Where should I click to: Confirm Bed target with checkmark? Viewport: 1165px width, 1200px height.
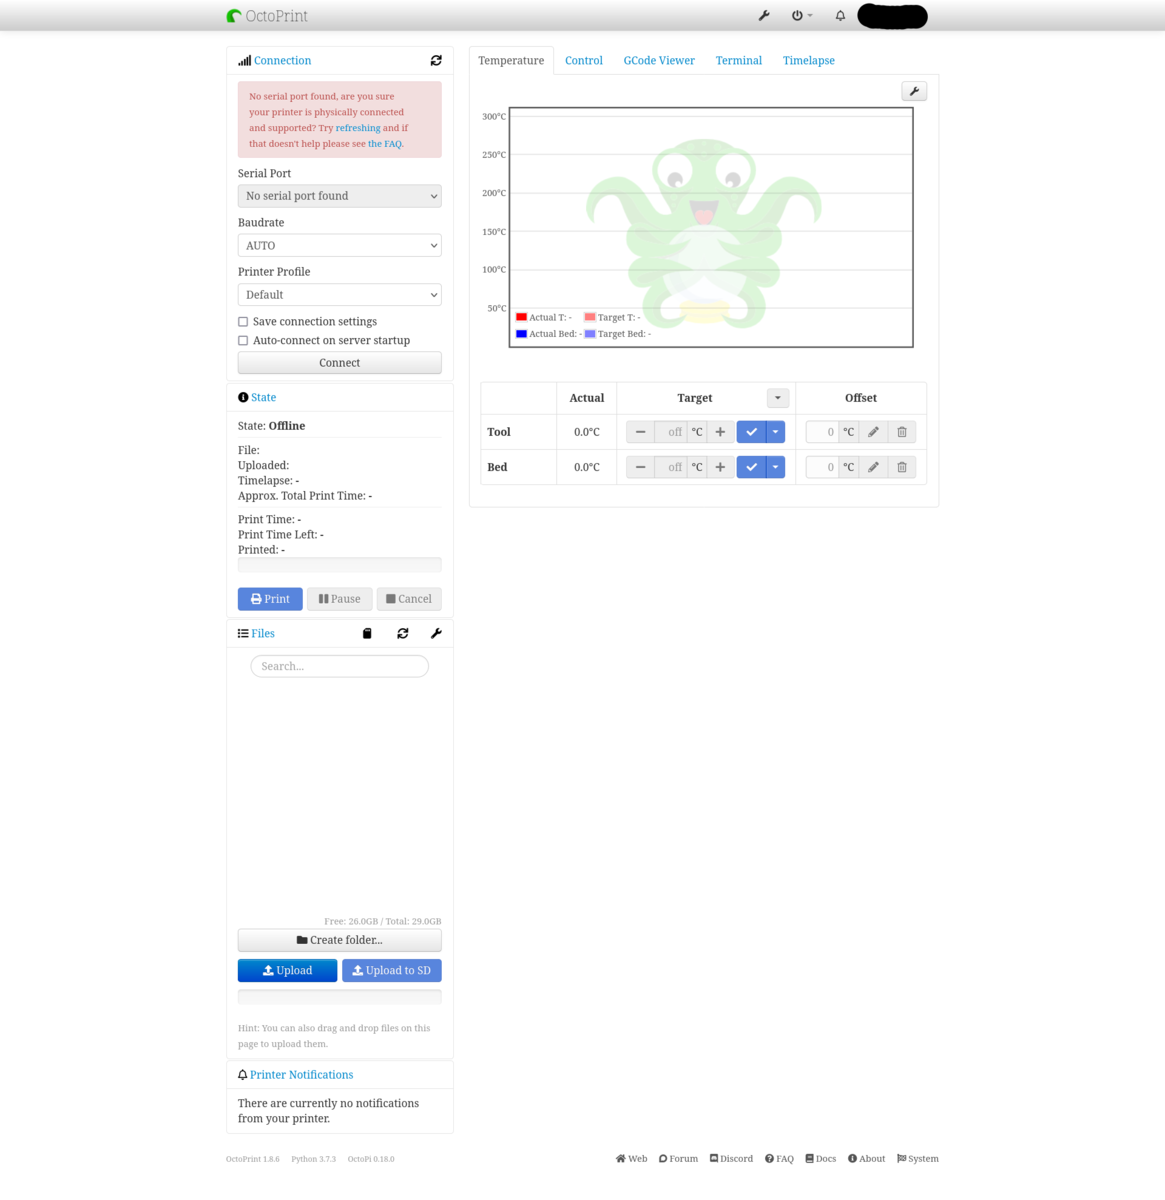752,467
